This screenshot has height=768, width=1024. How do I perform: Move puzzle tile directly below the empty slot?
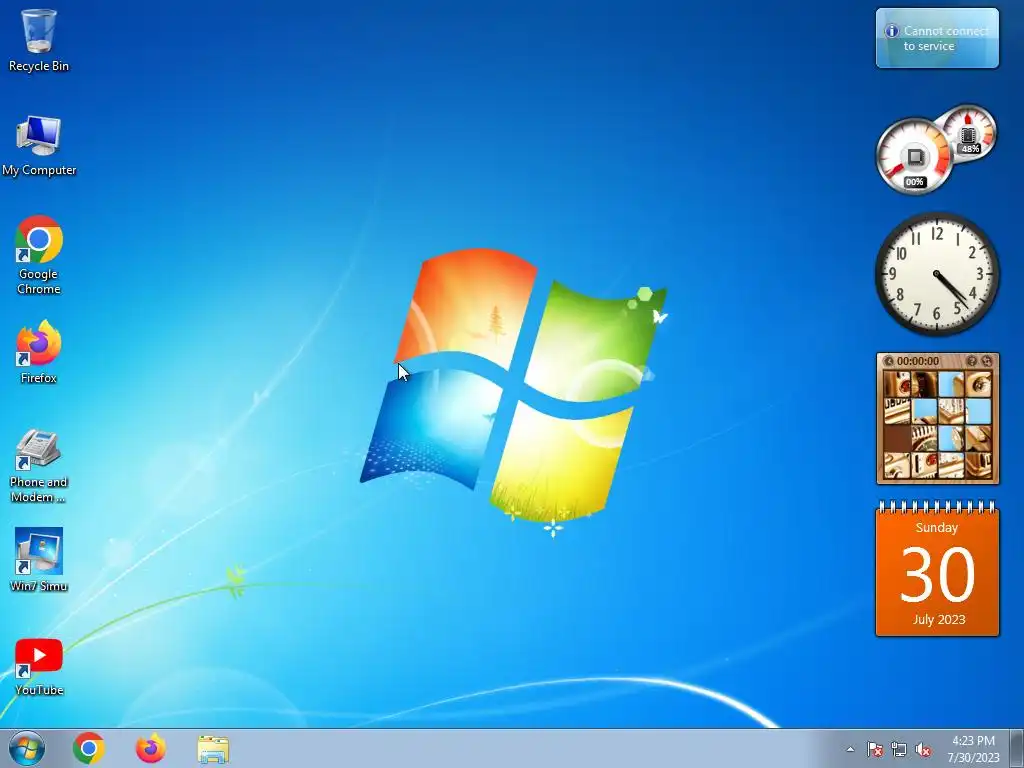tap(897, 465)
